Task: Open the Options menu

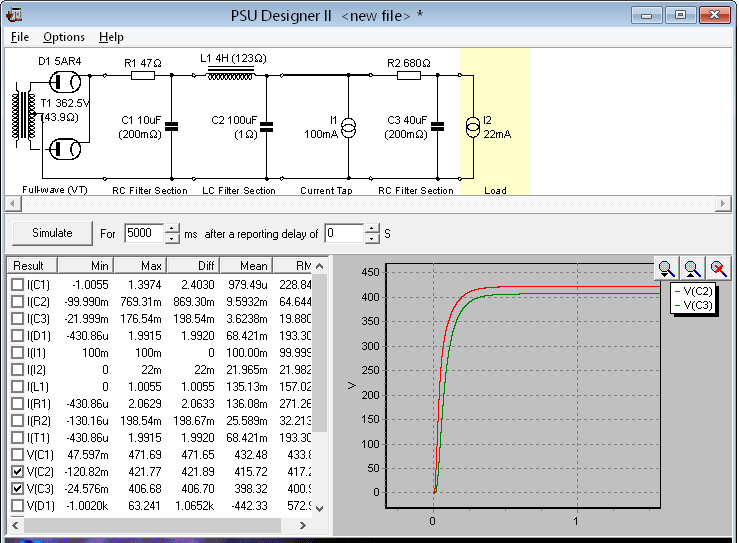Action: click(x=64, y=37)
